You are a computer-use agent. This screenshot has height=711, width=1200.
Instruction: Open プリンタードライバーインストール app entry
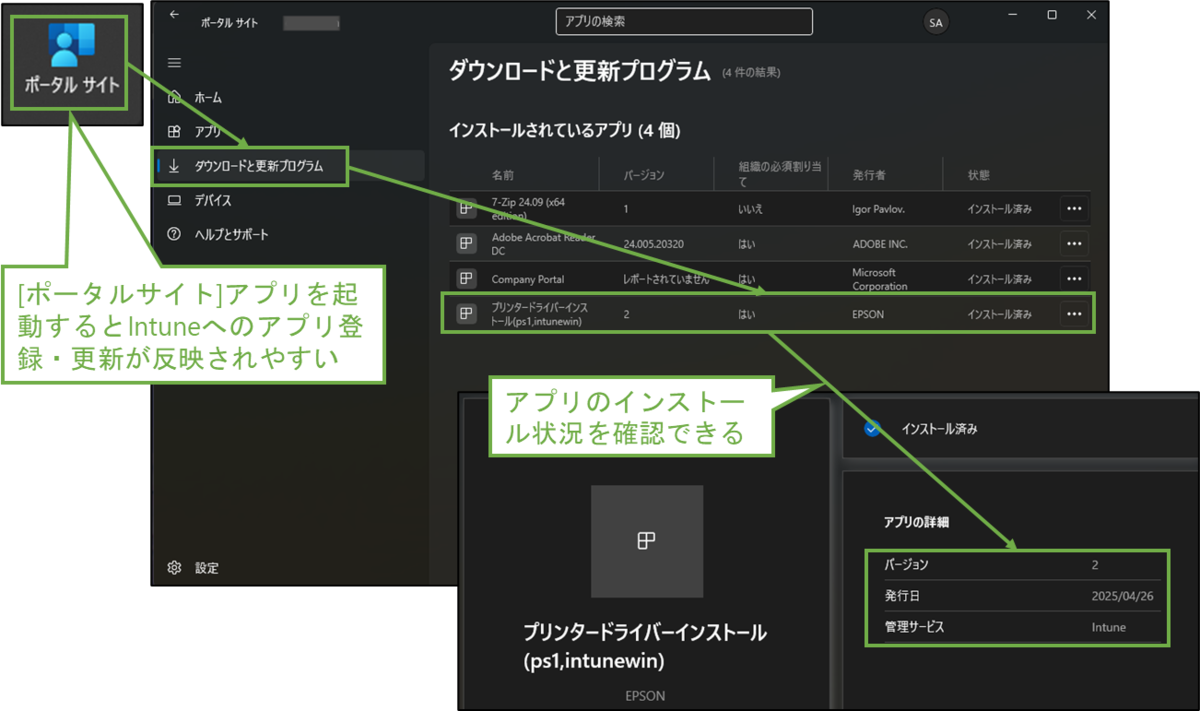(540, 314)
